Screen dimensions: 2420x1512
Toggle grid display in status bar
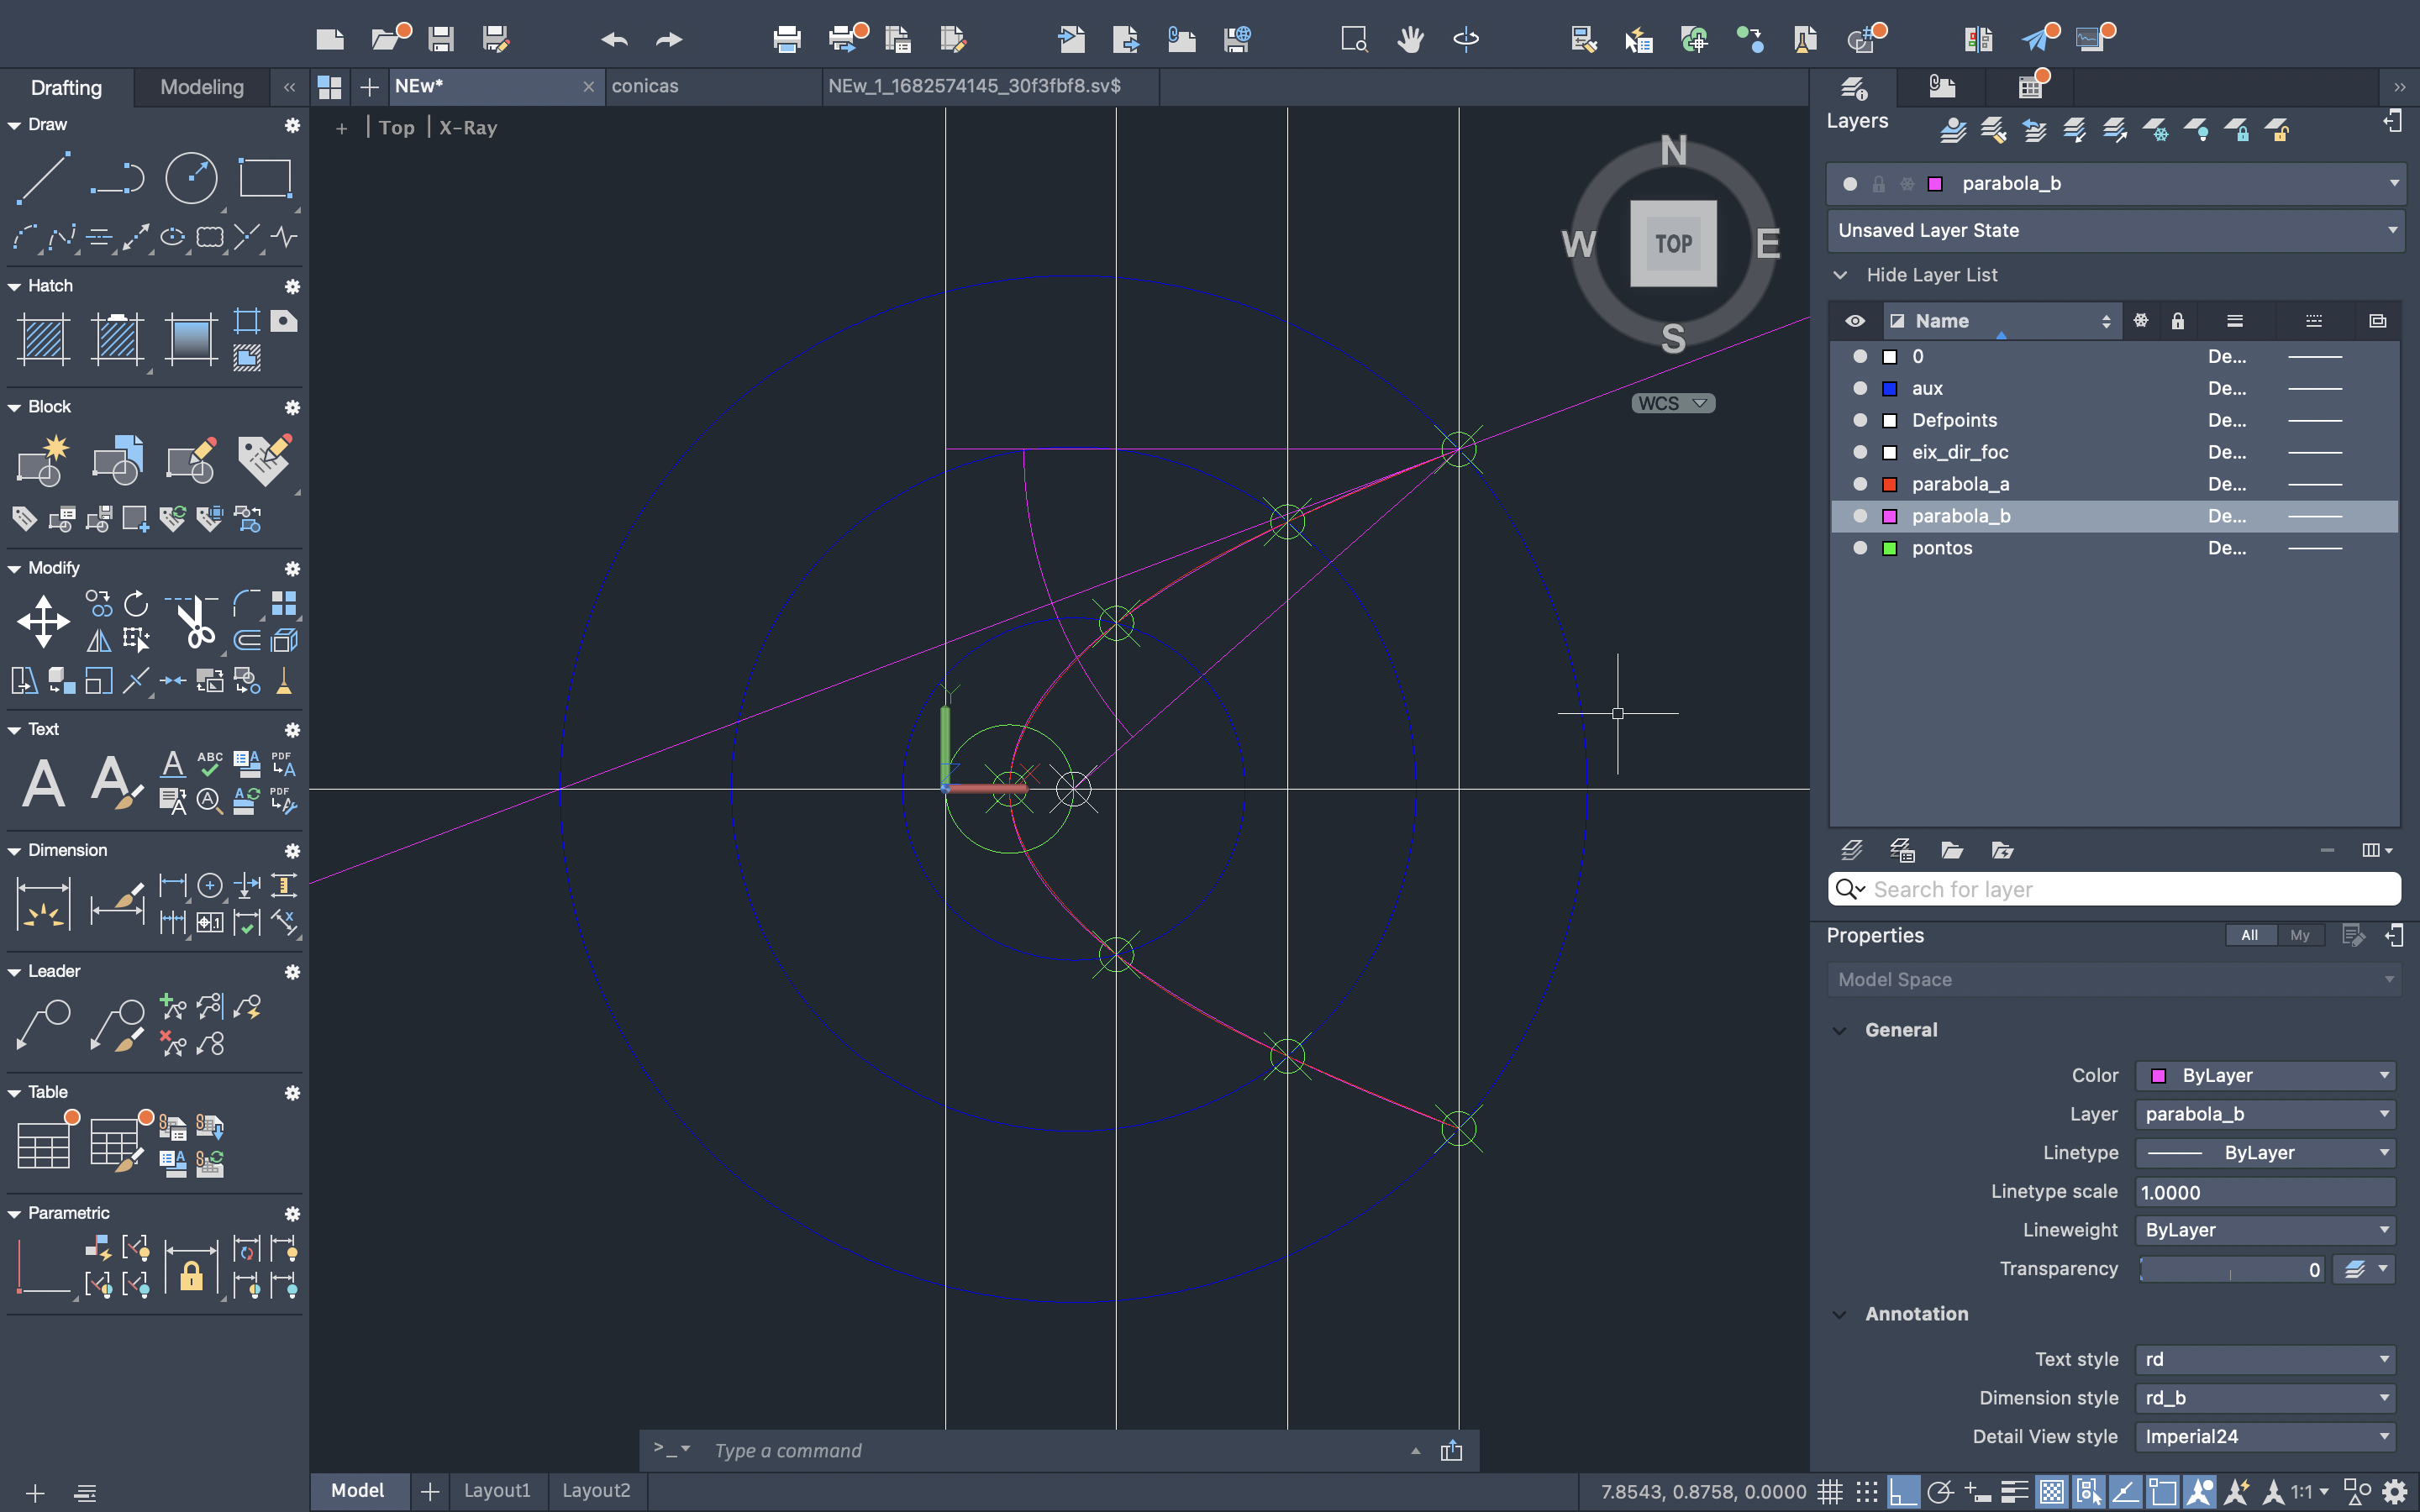(x=1829, y=1492)
